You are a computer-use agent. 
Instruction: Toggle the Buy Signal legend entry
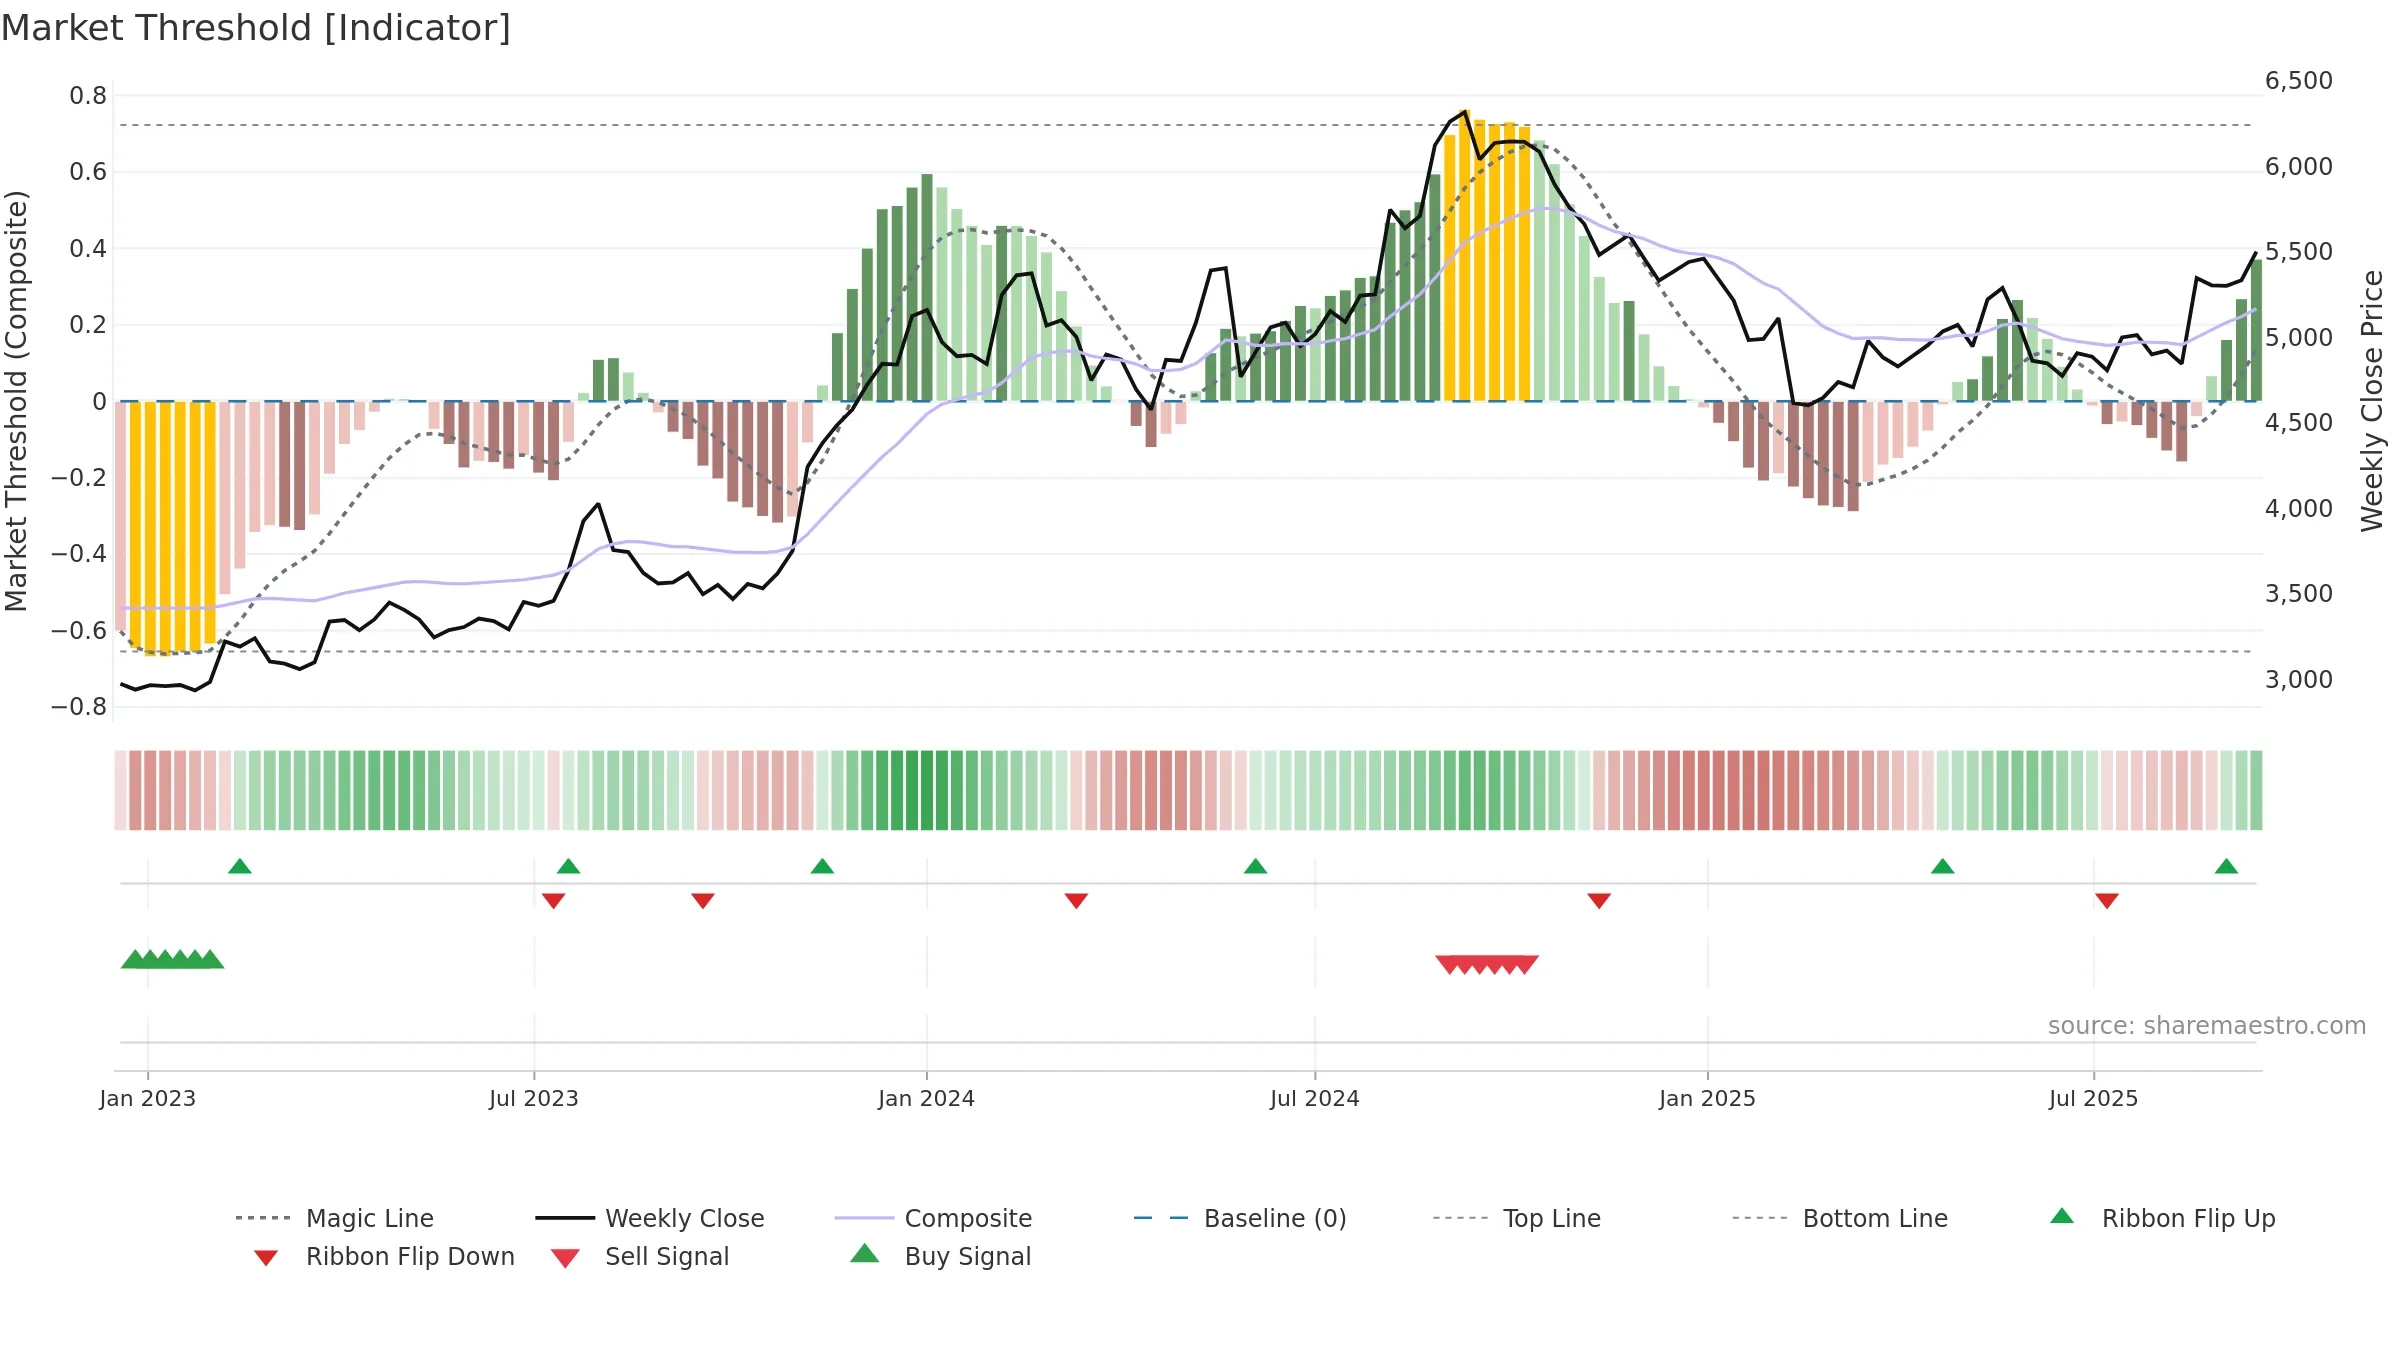click(x=940, y=1256)
